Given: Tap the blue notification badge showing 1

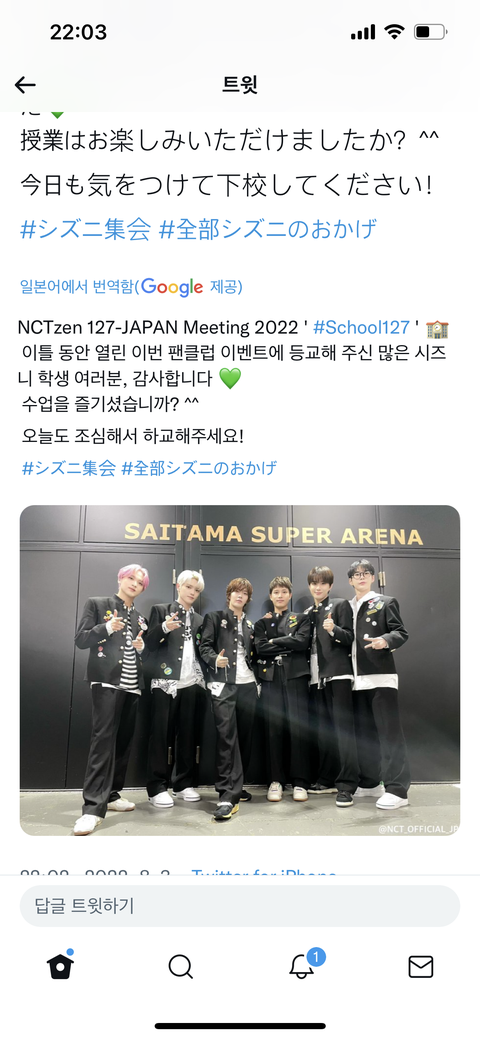Looking at the screenshot, I should click(316, 957).
